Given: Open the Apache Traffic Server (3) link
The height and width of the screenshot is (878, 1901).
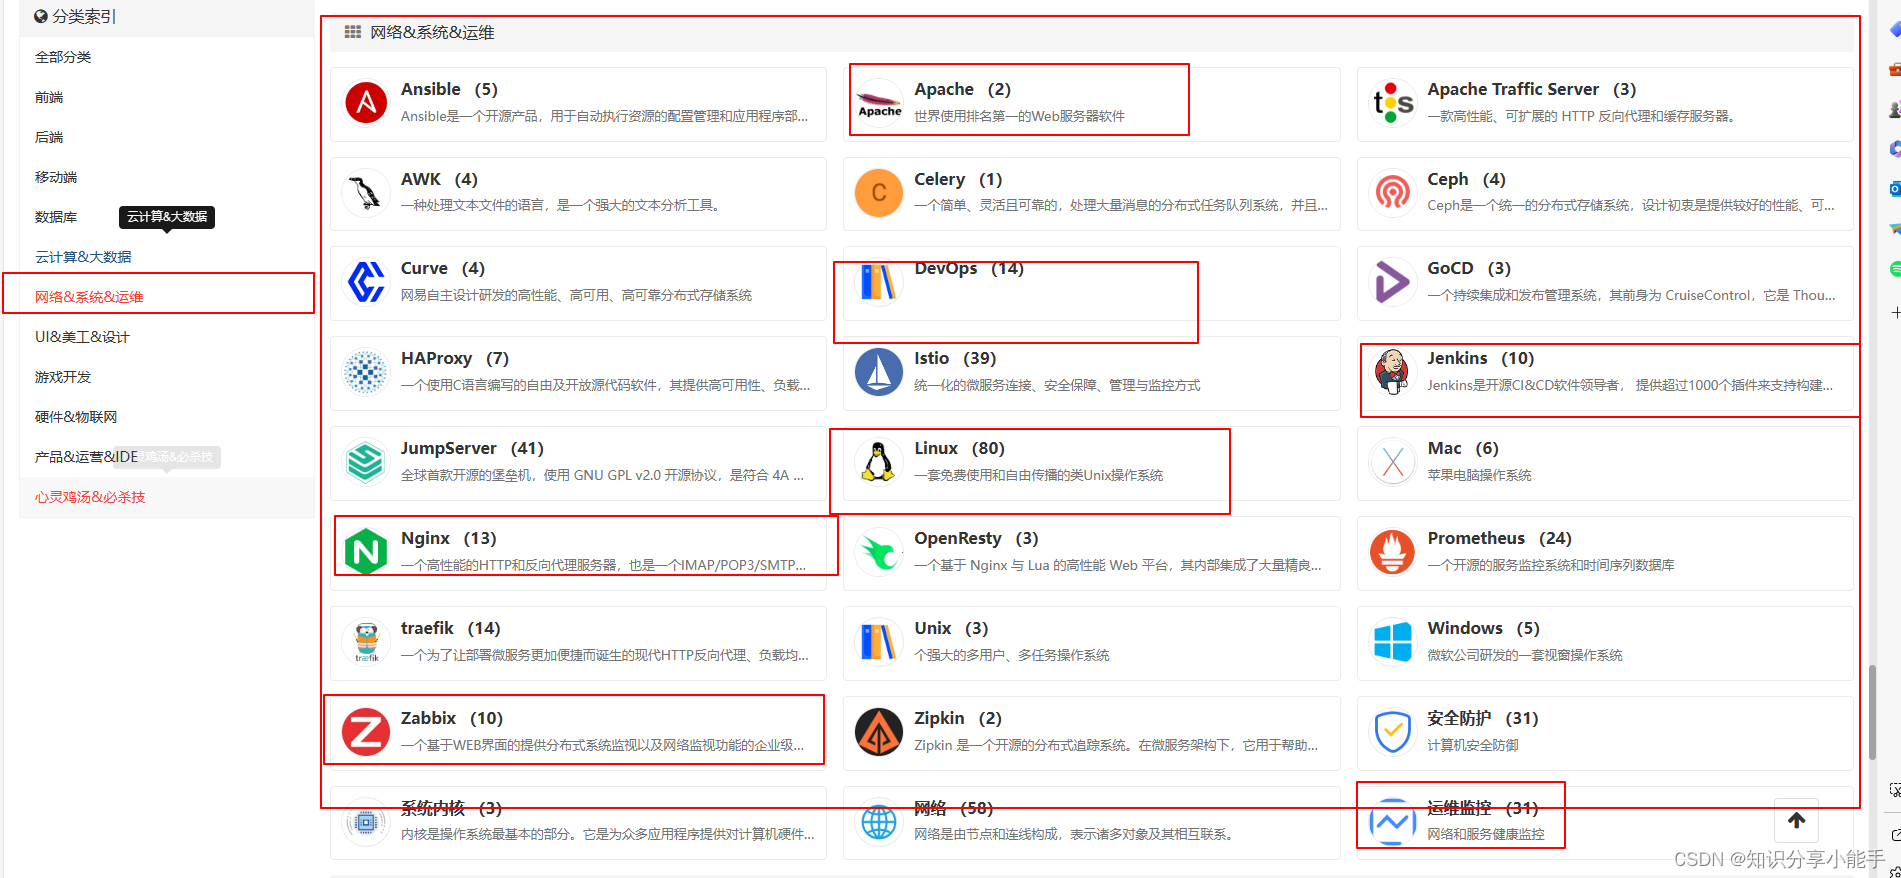Looking at the screenshot, I should pos(1531,89).
